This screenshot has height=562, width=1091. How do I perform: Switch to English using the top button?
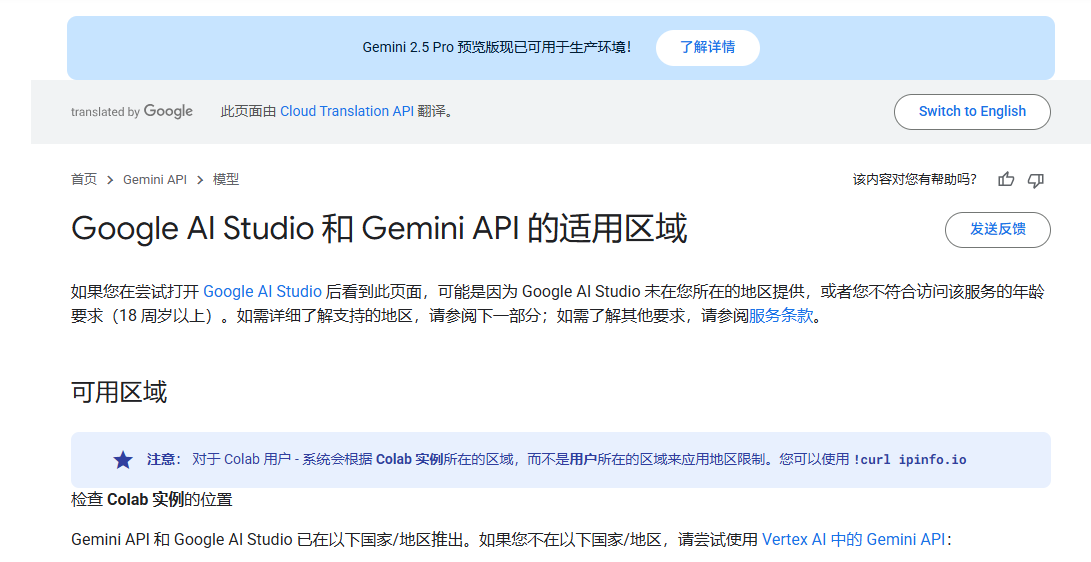point(972,111)
